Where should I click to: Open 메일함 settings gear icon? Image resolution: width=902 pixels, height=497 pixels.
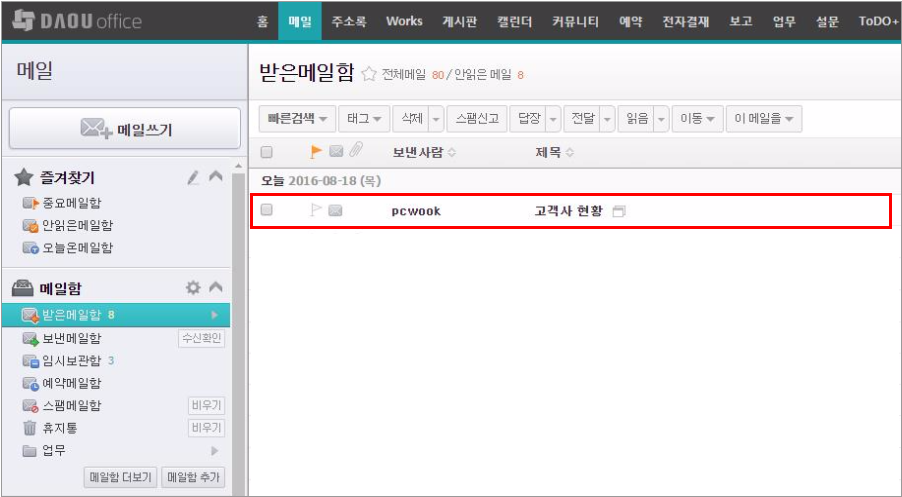[x=193, y=288]
